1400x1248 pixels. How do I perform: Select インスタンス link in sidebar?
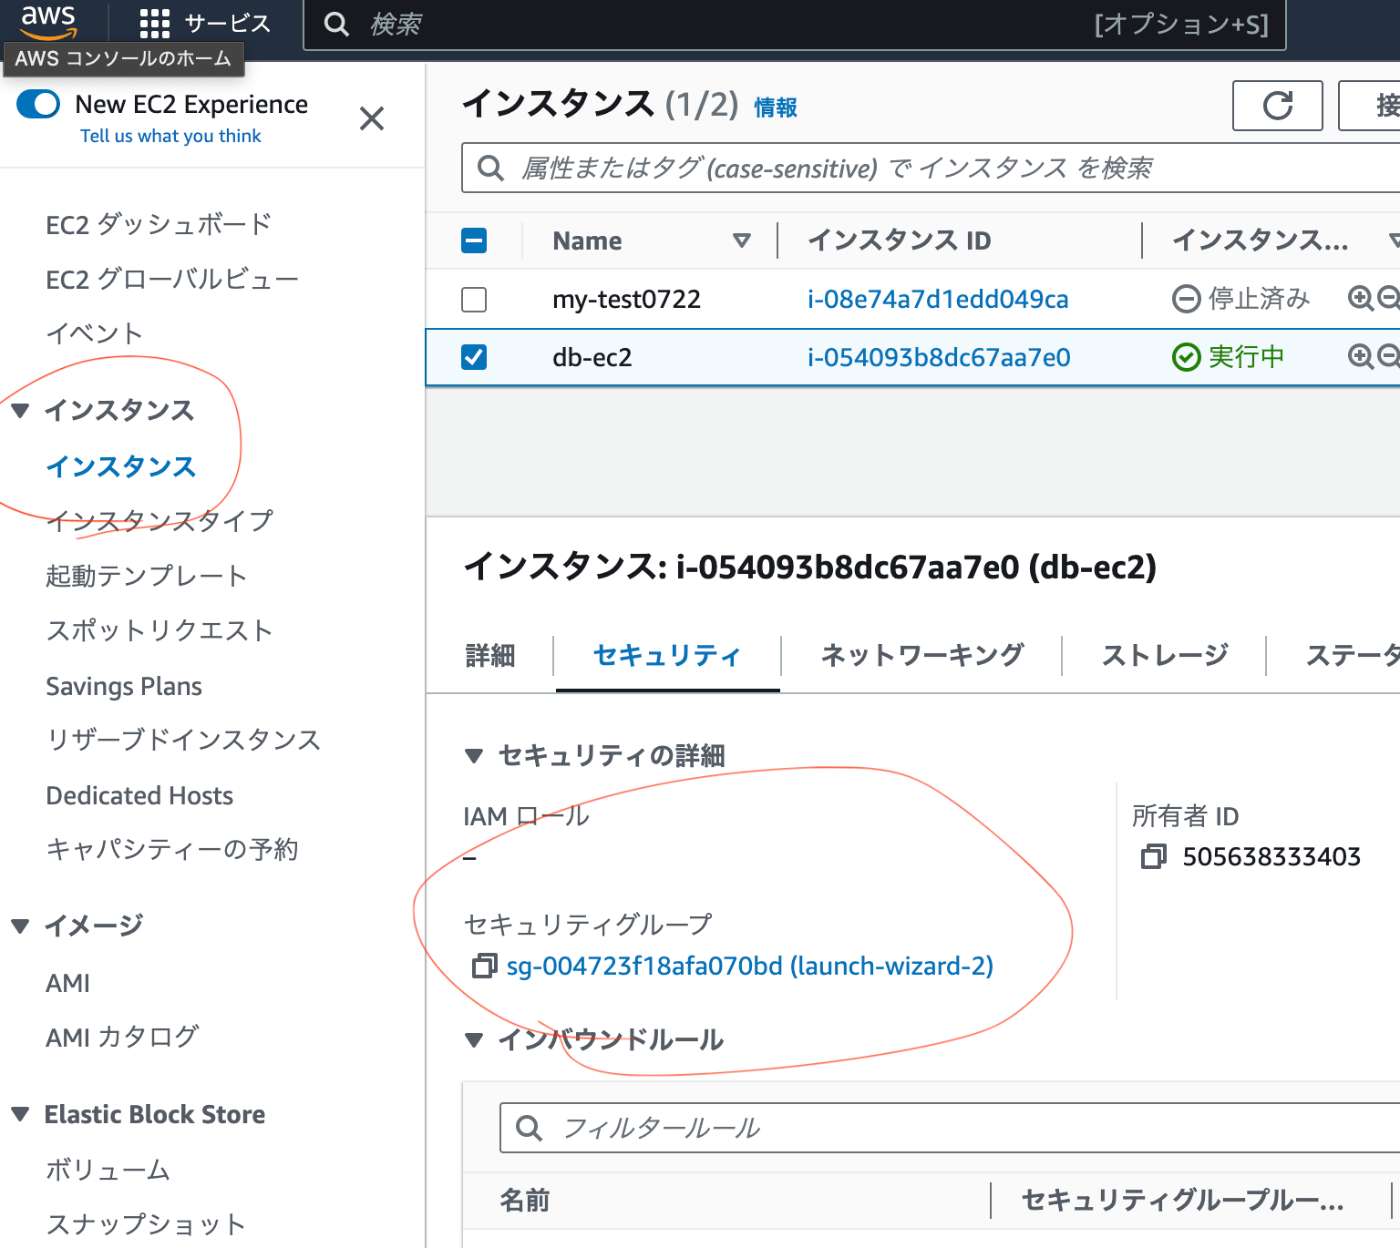pyautogui.click(x=121, y=467)
